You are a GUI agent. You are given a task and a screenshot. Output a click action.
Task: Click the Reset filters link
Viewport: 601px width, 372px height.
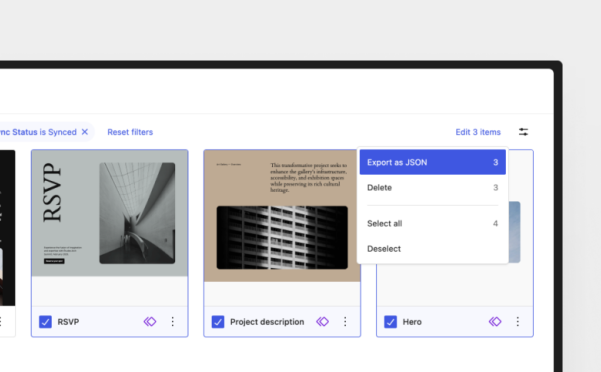pos(130,132)
